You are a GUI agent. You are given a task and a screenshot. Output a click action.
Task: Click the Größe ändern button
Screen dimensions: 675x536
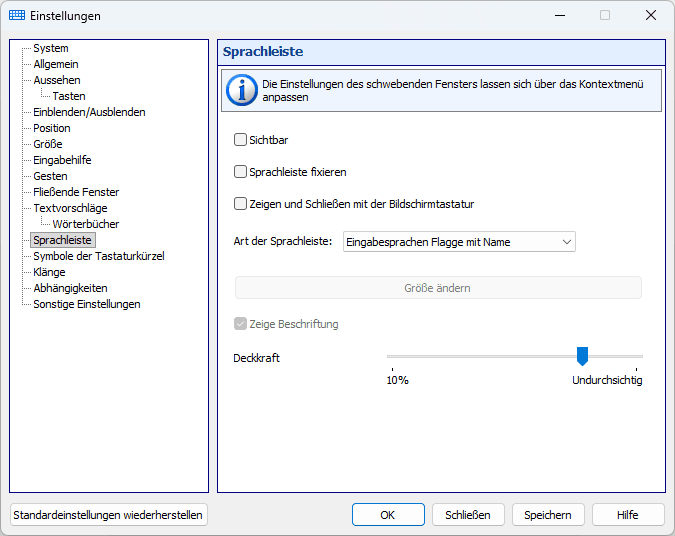(438, 288)
